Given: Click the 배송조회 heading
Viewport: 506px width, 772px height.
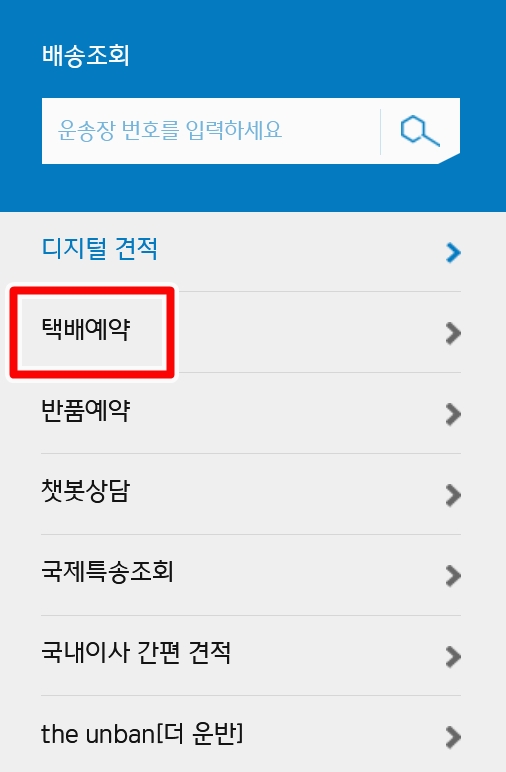Looking at the screenshot, I should tap(86, 55).
